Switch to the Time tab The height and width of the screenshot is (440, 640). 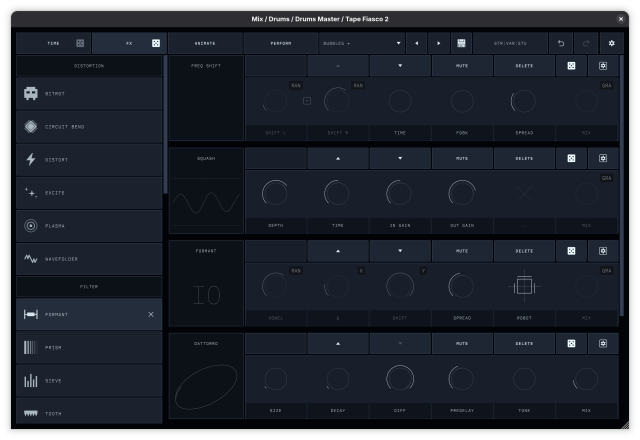[53, 43]
